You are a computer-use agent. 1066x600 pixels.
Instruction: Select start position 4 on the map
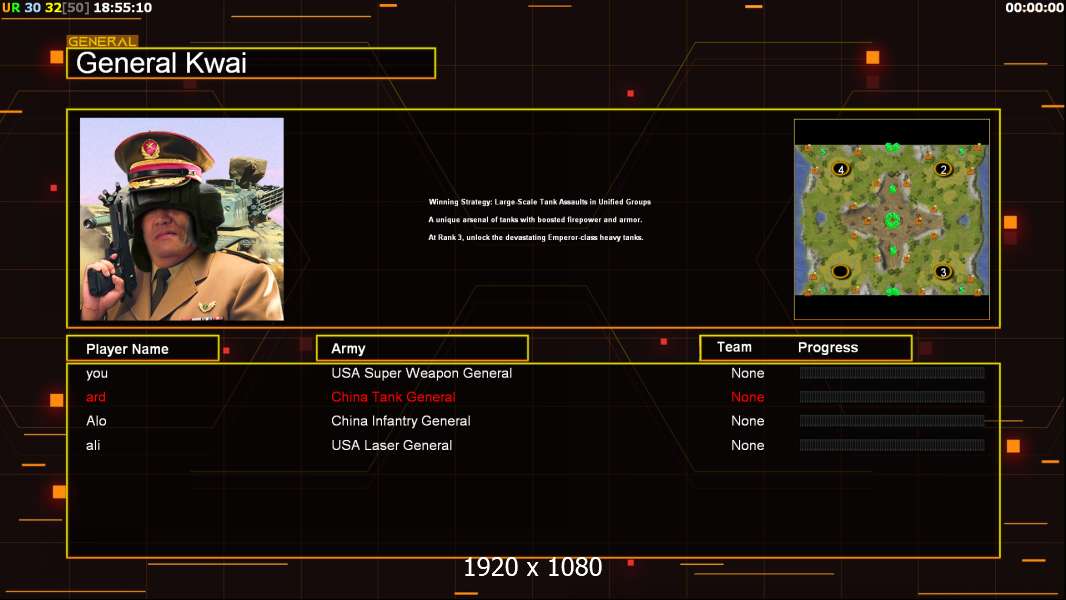click(x=841, y=169)
